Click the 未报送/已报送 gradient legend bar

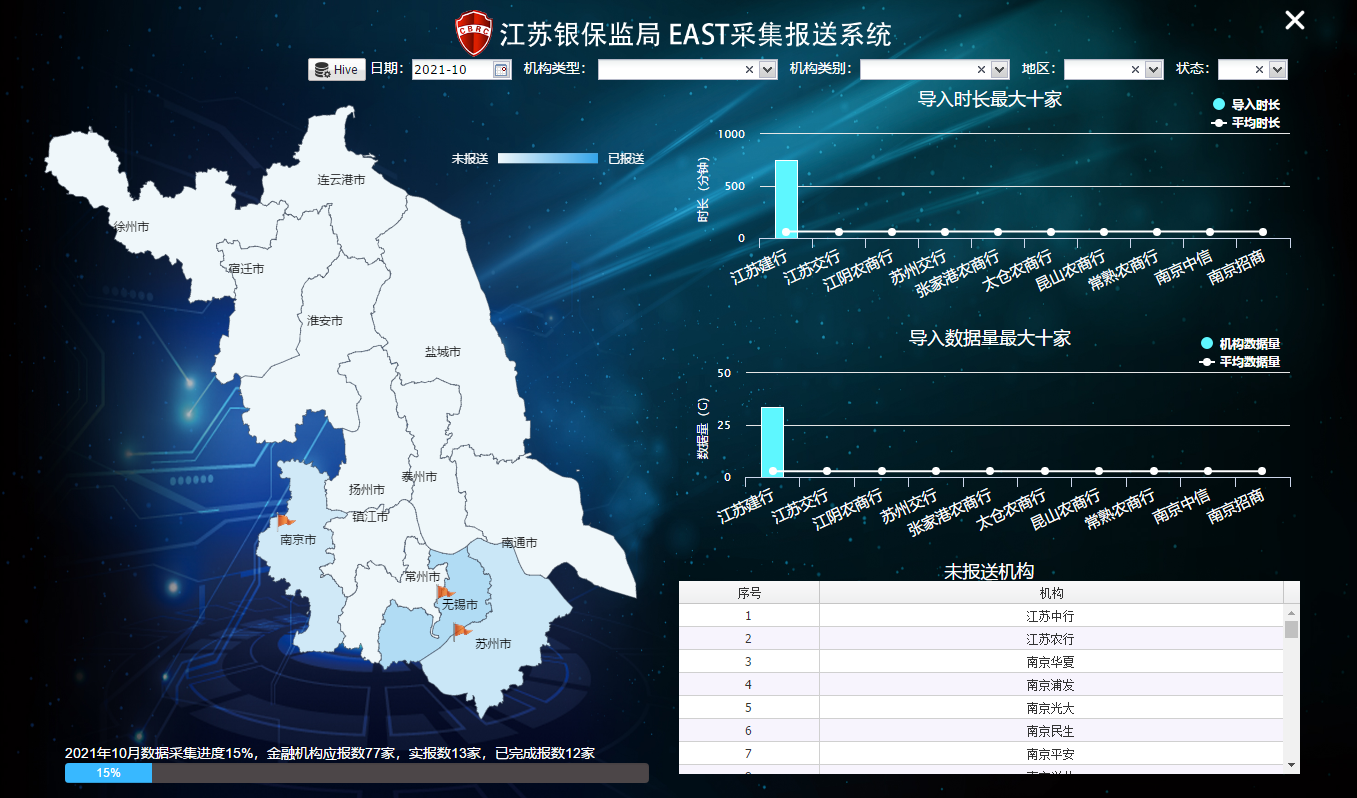point(547,158)
